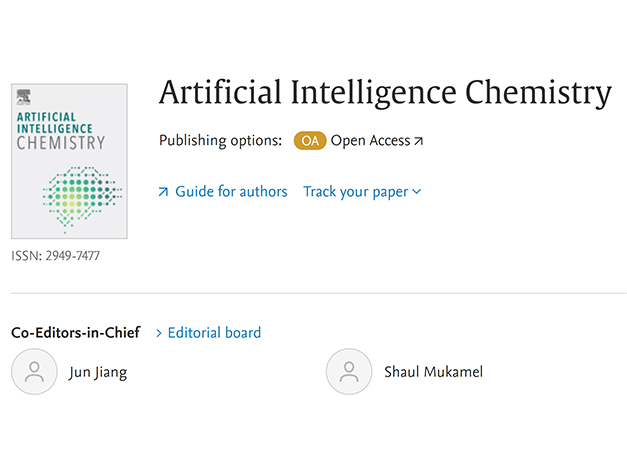This screenshot has height=472, width=627.
Task: Click the arrow icon before Guide for authors
Action: [163, 192]
